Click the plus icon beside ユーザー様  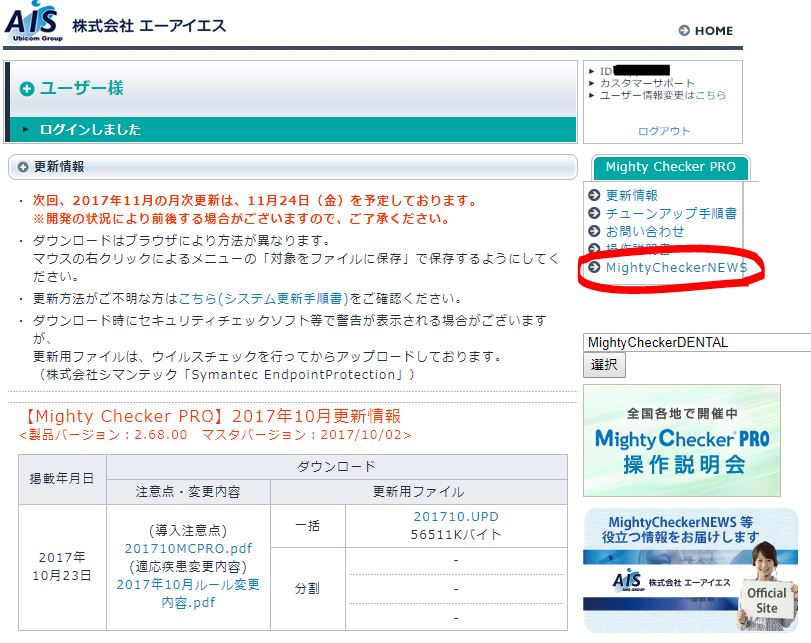[27, 89]
